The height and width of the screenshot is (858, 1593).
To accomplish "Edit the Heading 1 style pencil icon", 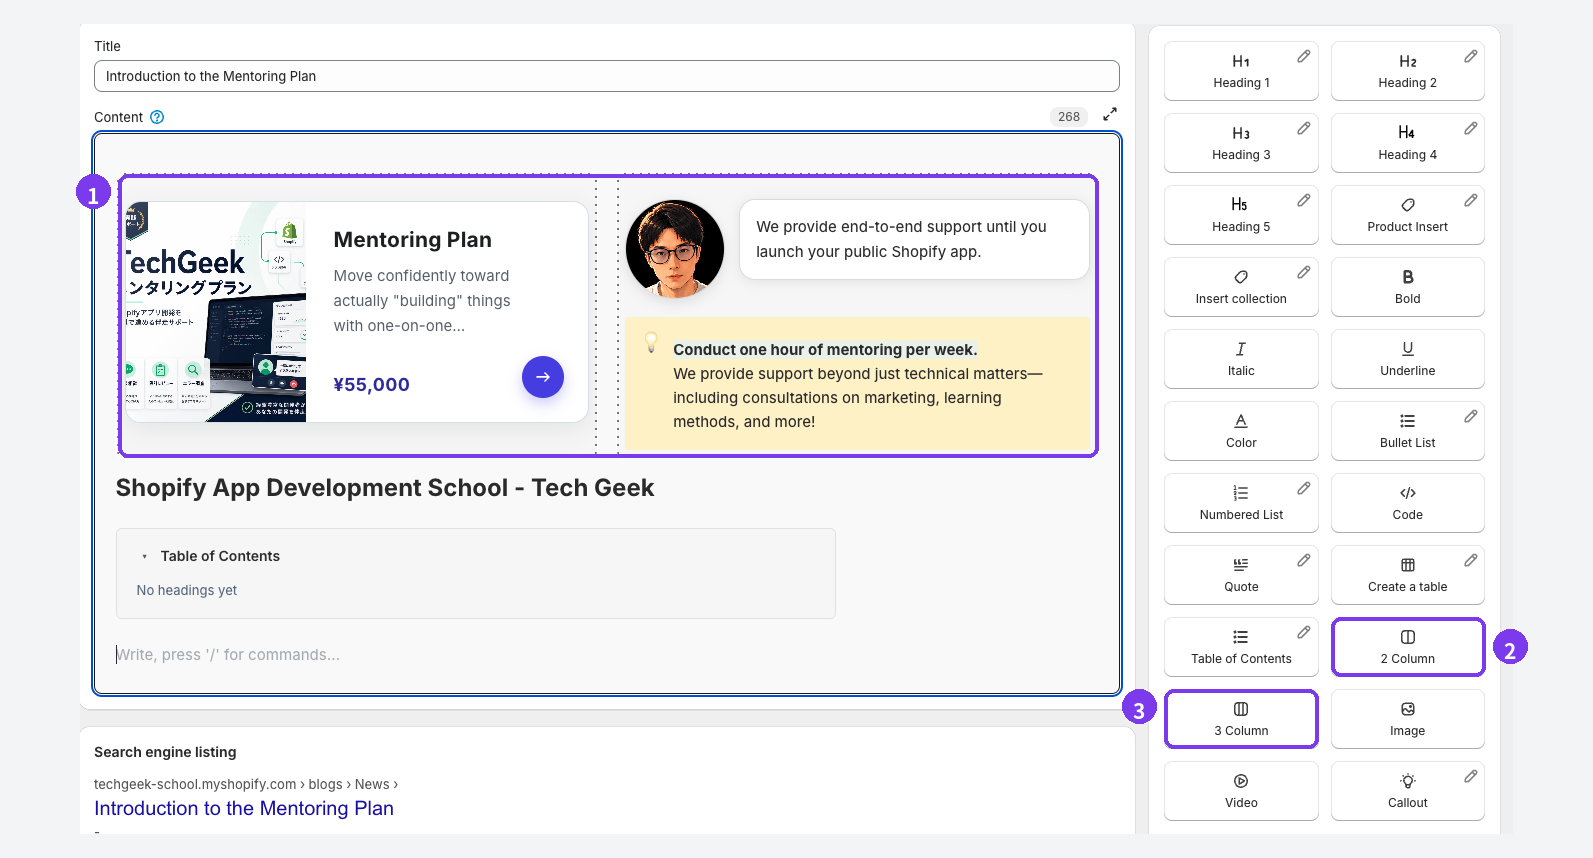I will coord(1304,57).
